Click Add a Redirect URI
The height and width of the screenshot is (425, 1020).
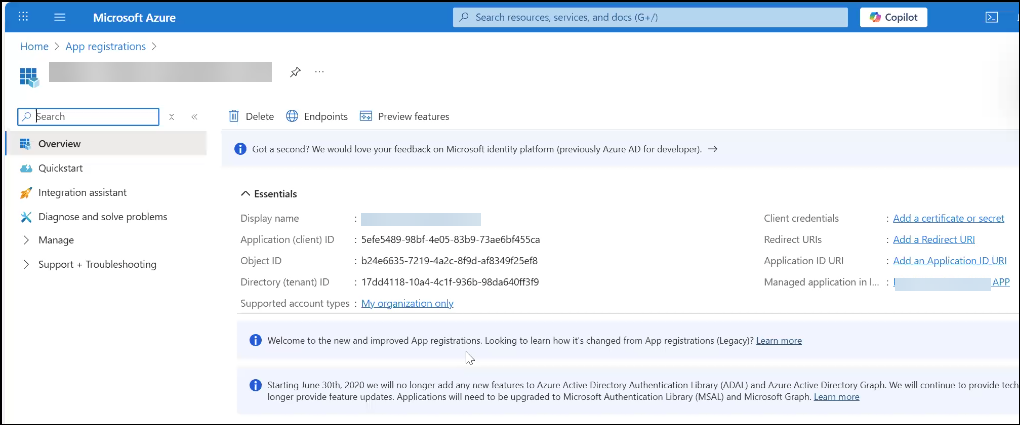click(x=934, y=240)
